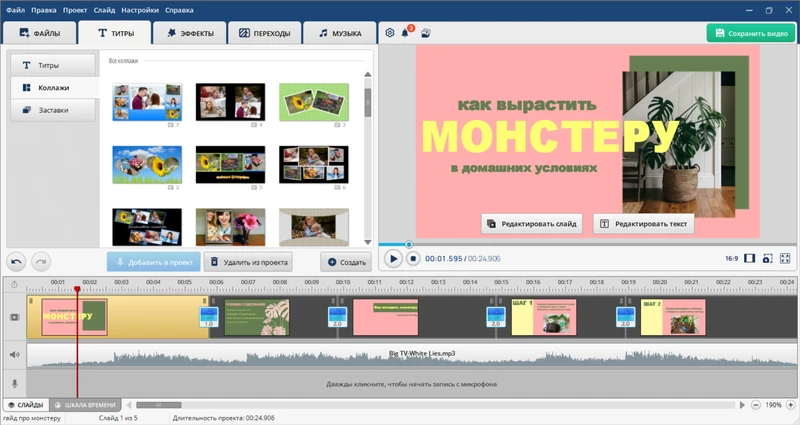Choose the black collage template with 4 photos
Viewport: 800px width, 425px height.
231,102
